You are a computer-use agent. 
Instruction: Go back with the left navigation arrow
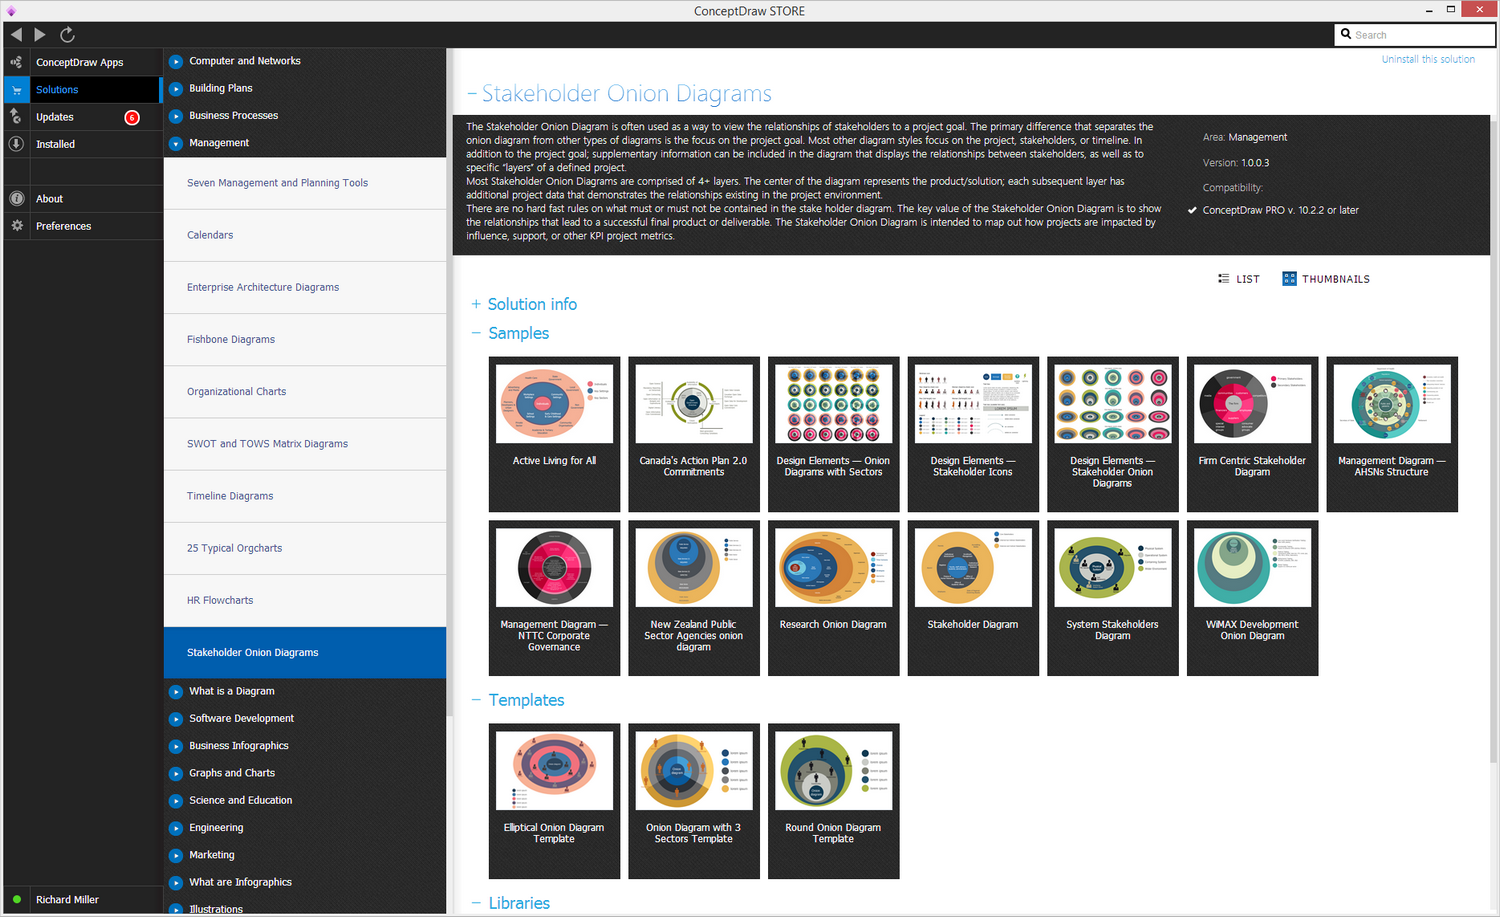tap(16, 35)
